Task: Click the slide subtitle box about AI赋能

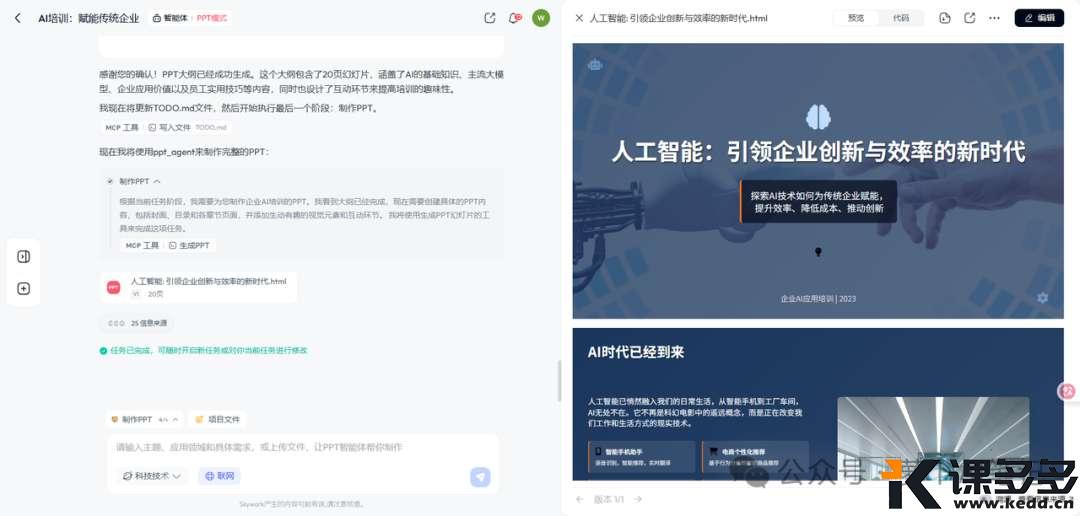Action: click(818, 201)
